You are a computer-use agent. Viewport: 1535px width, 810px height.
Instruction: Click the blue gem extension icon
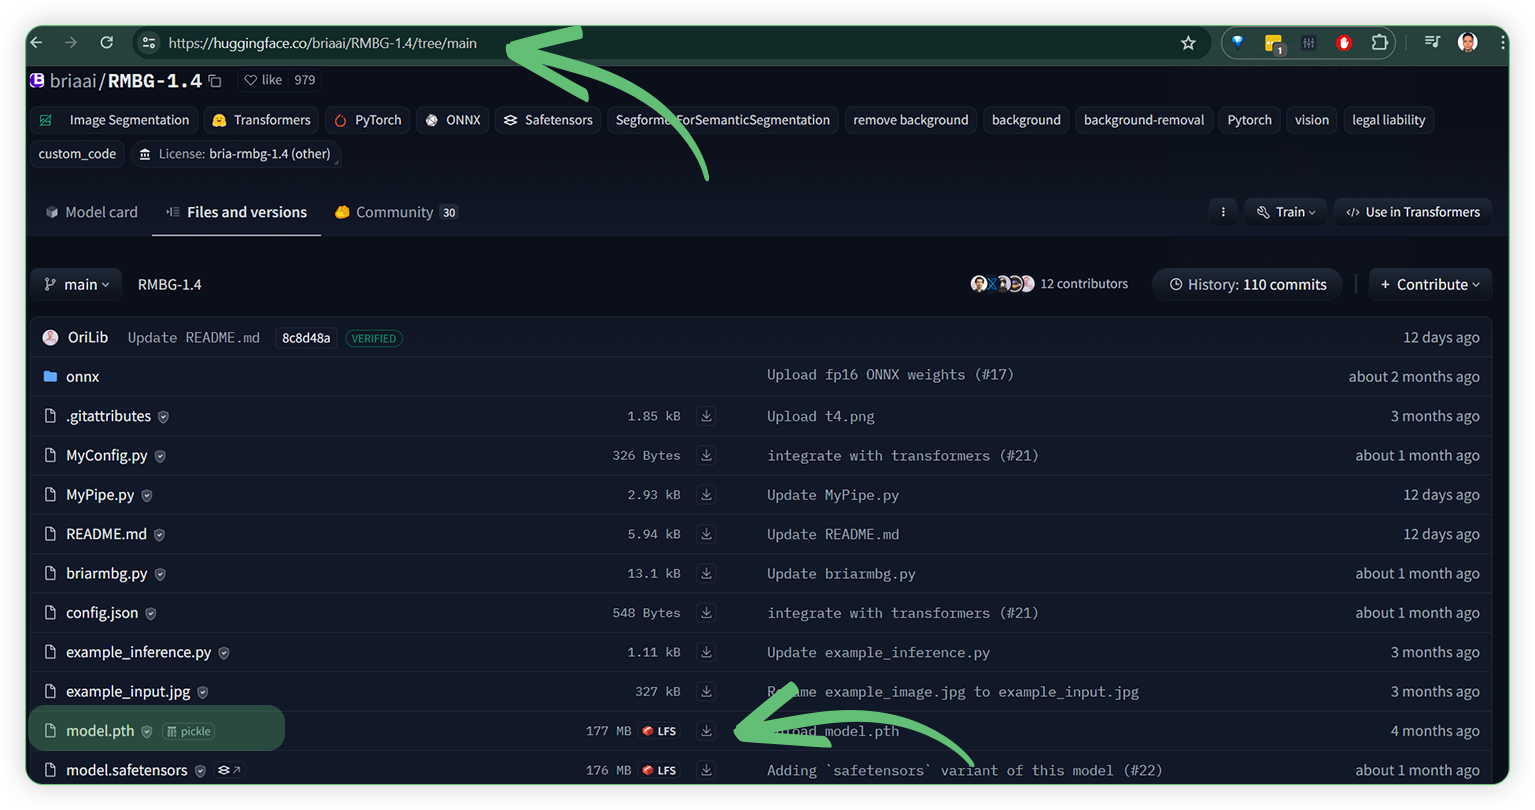pos(1238,43)
